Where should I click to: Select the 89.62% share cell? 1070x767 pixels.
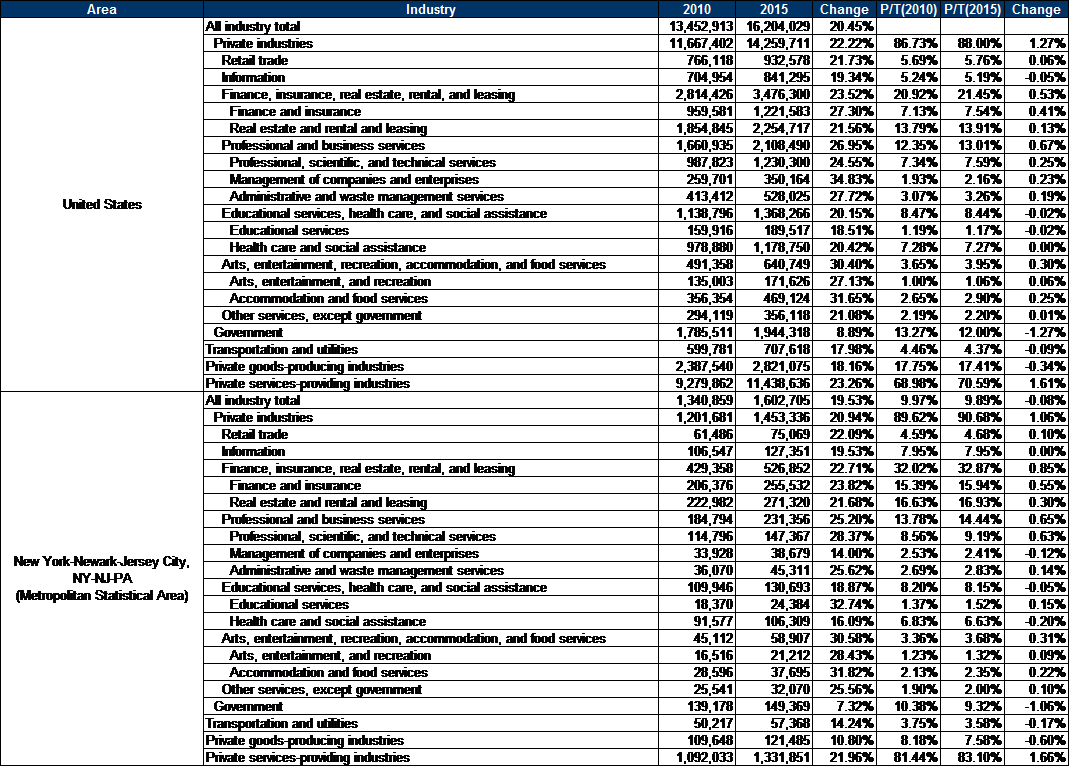(908, 418)
